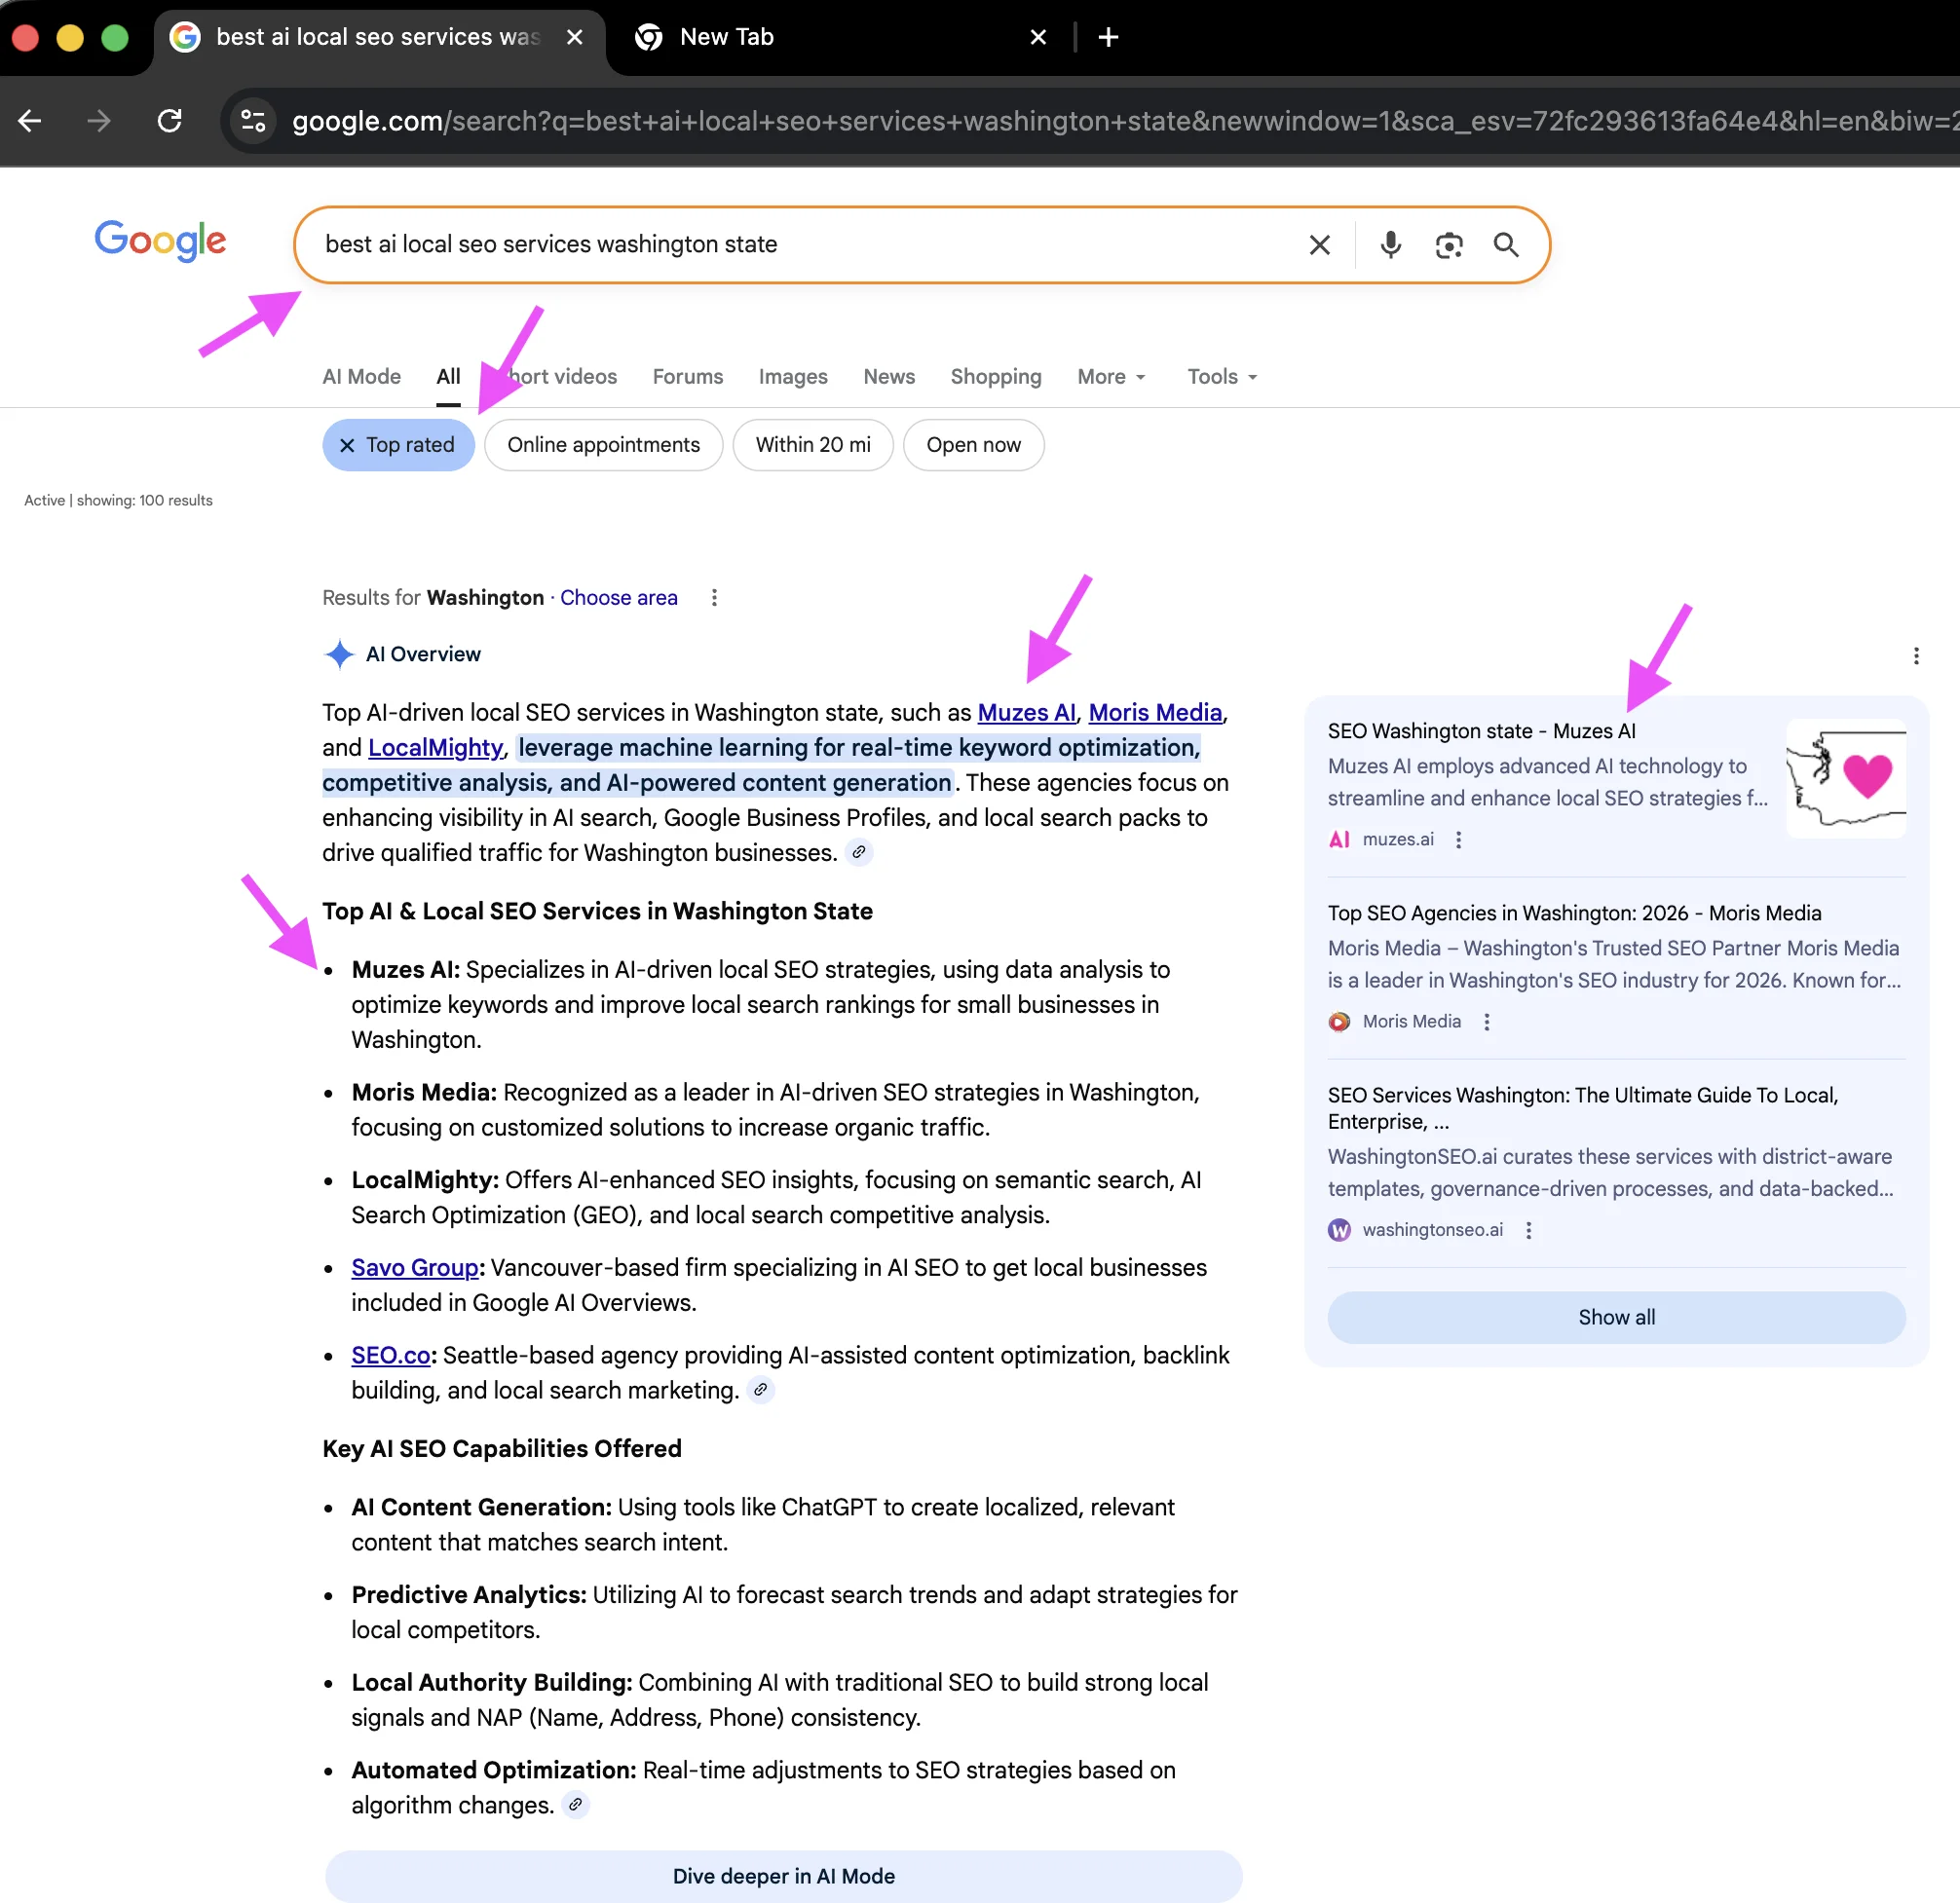The width and height of the screenshot is (1960, 1903).
Task: Open the Savo Group link
Action: (414, 1267)
